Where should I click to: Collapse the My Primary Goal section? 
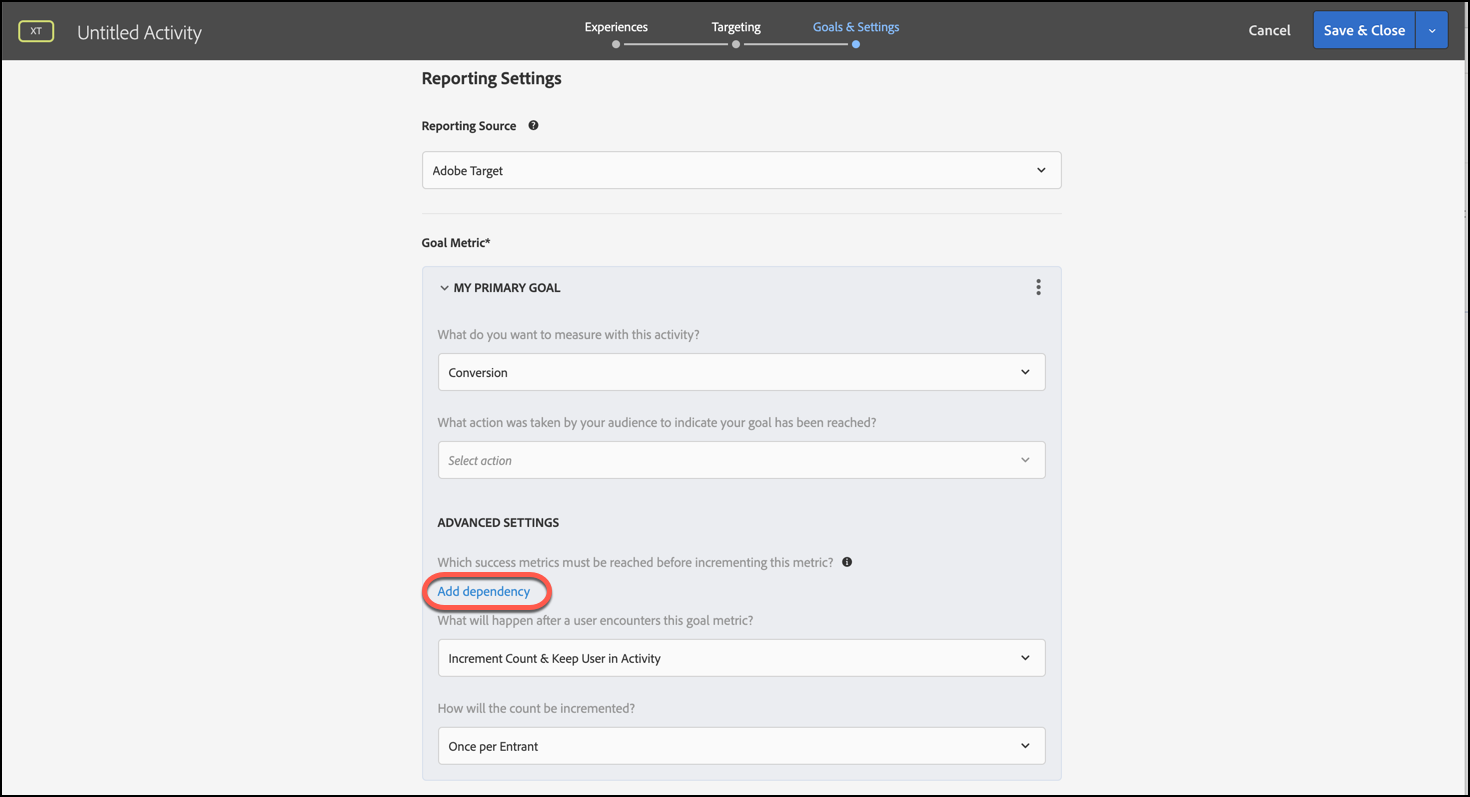pos(444,288)
